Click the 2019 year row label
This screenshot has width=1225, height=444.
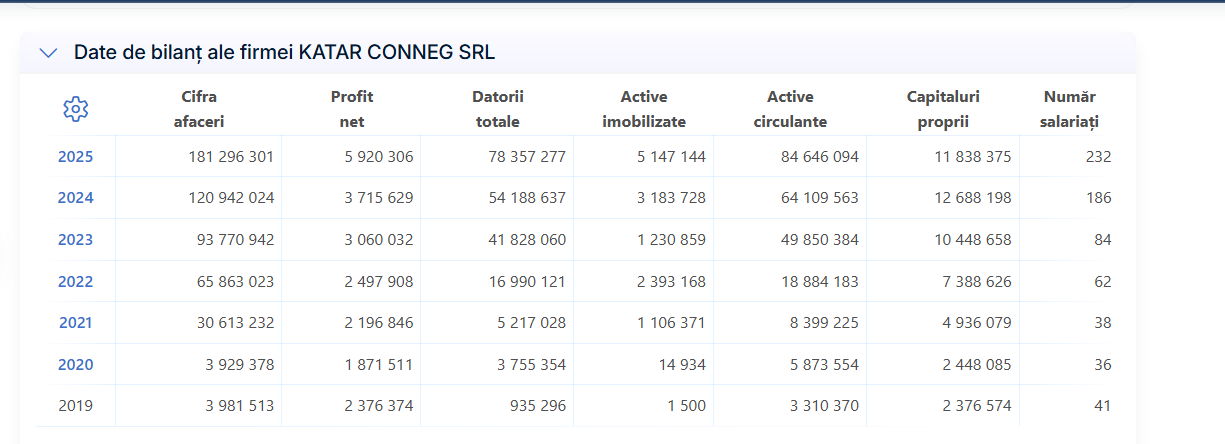coord(75,406)
